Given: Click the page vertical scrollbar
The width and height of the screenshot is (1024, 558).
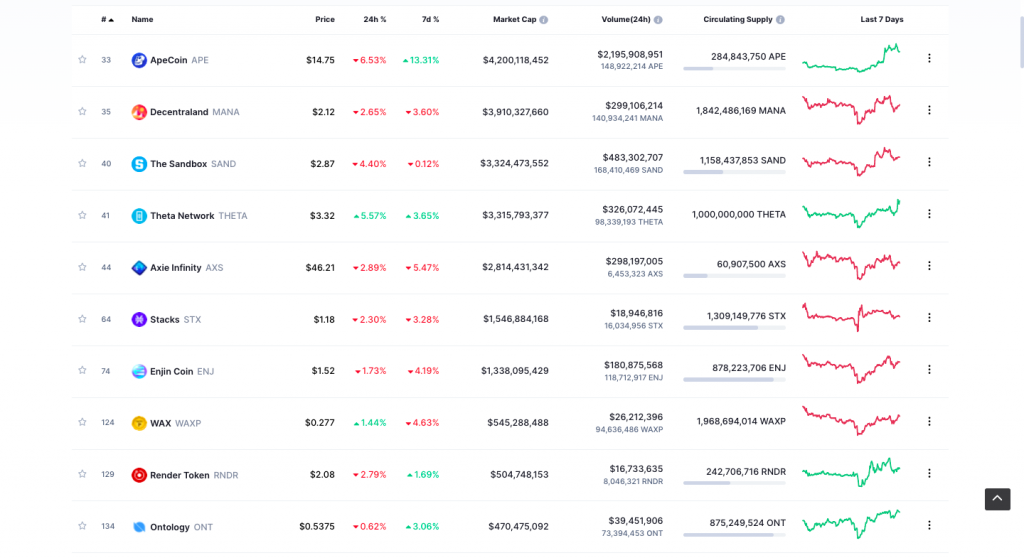Looking at the screenshot, I should pos(1021,42).
